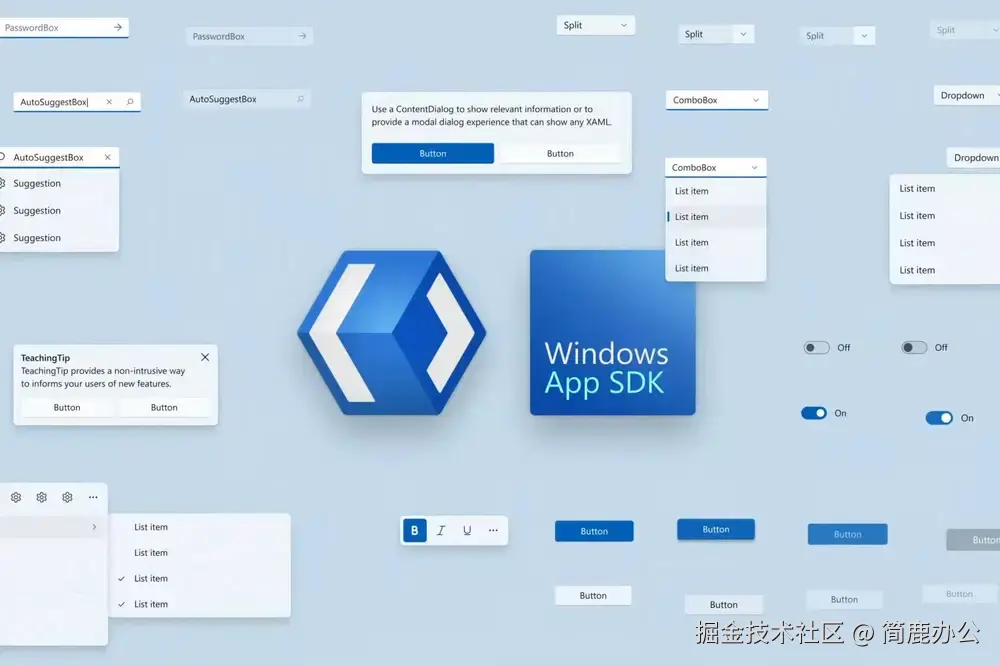1000x666 pixels.
Task: Collapse the expanded ComboBox via its chevron
Action: coord(754,168)
